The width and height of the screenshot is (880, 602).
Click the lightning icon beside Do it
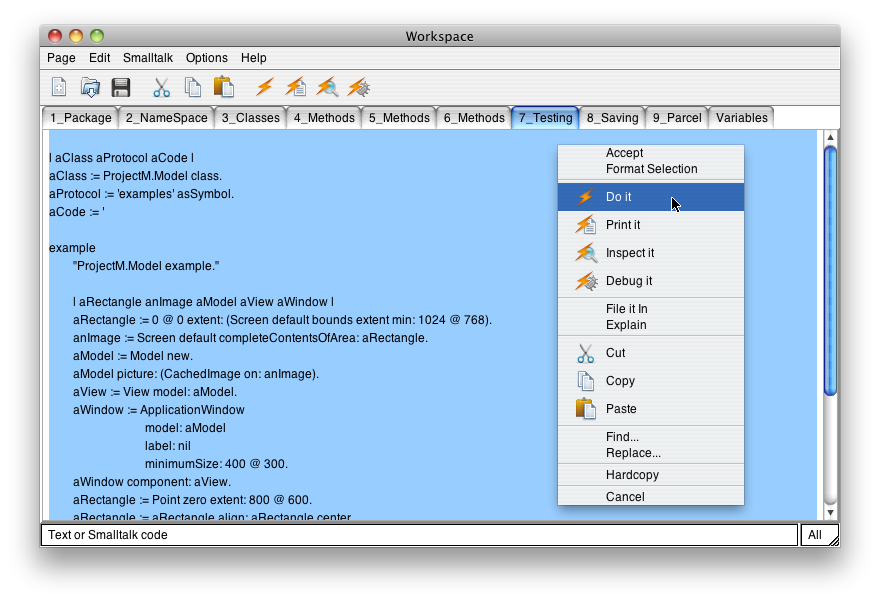coord(586,197)
